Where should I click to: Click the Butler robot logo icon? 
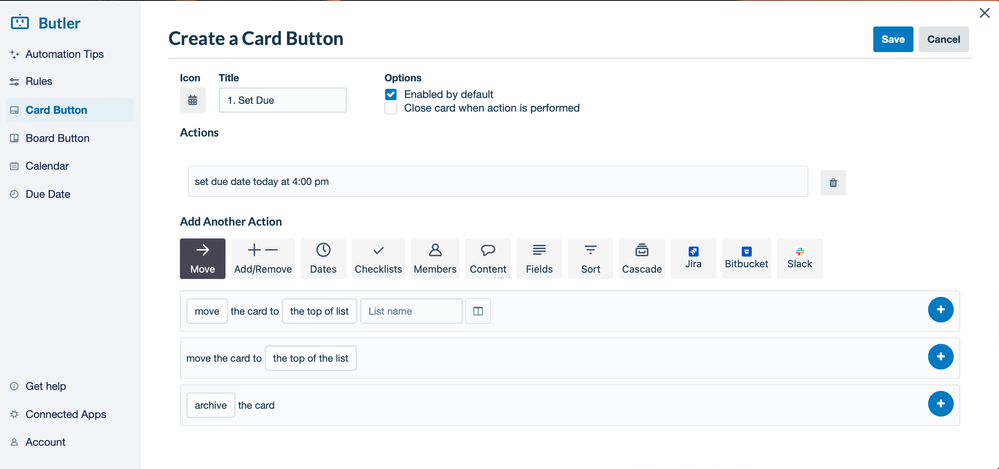tap(20, 23)
